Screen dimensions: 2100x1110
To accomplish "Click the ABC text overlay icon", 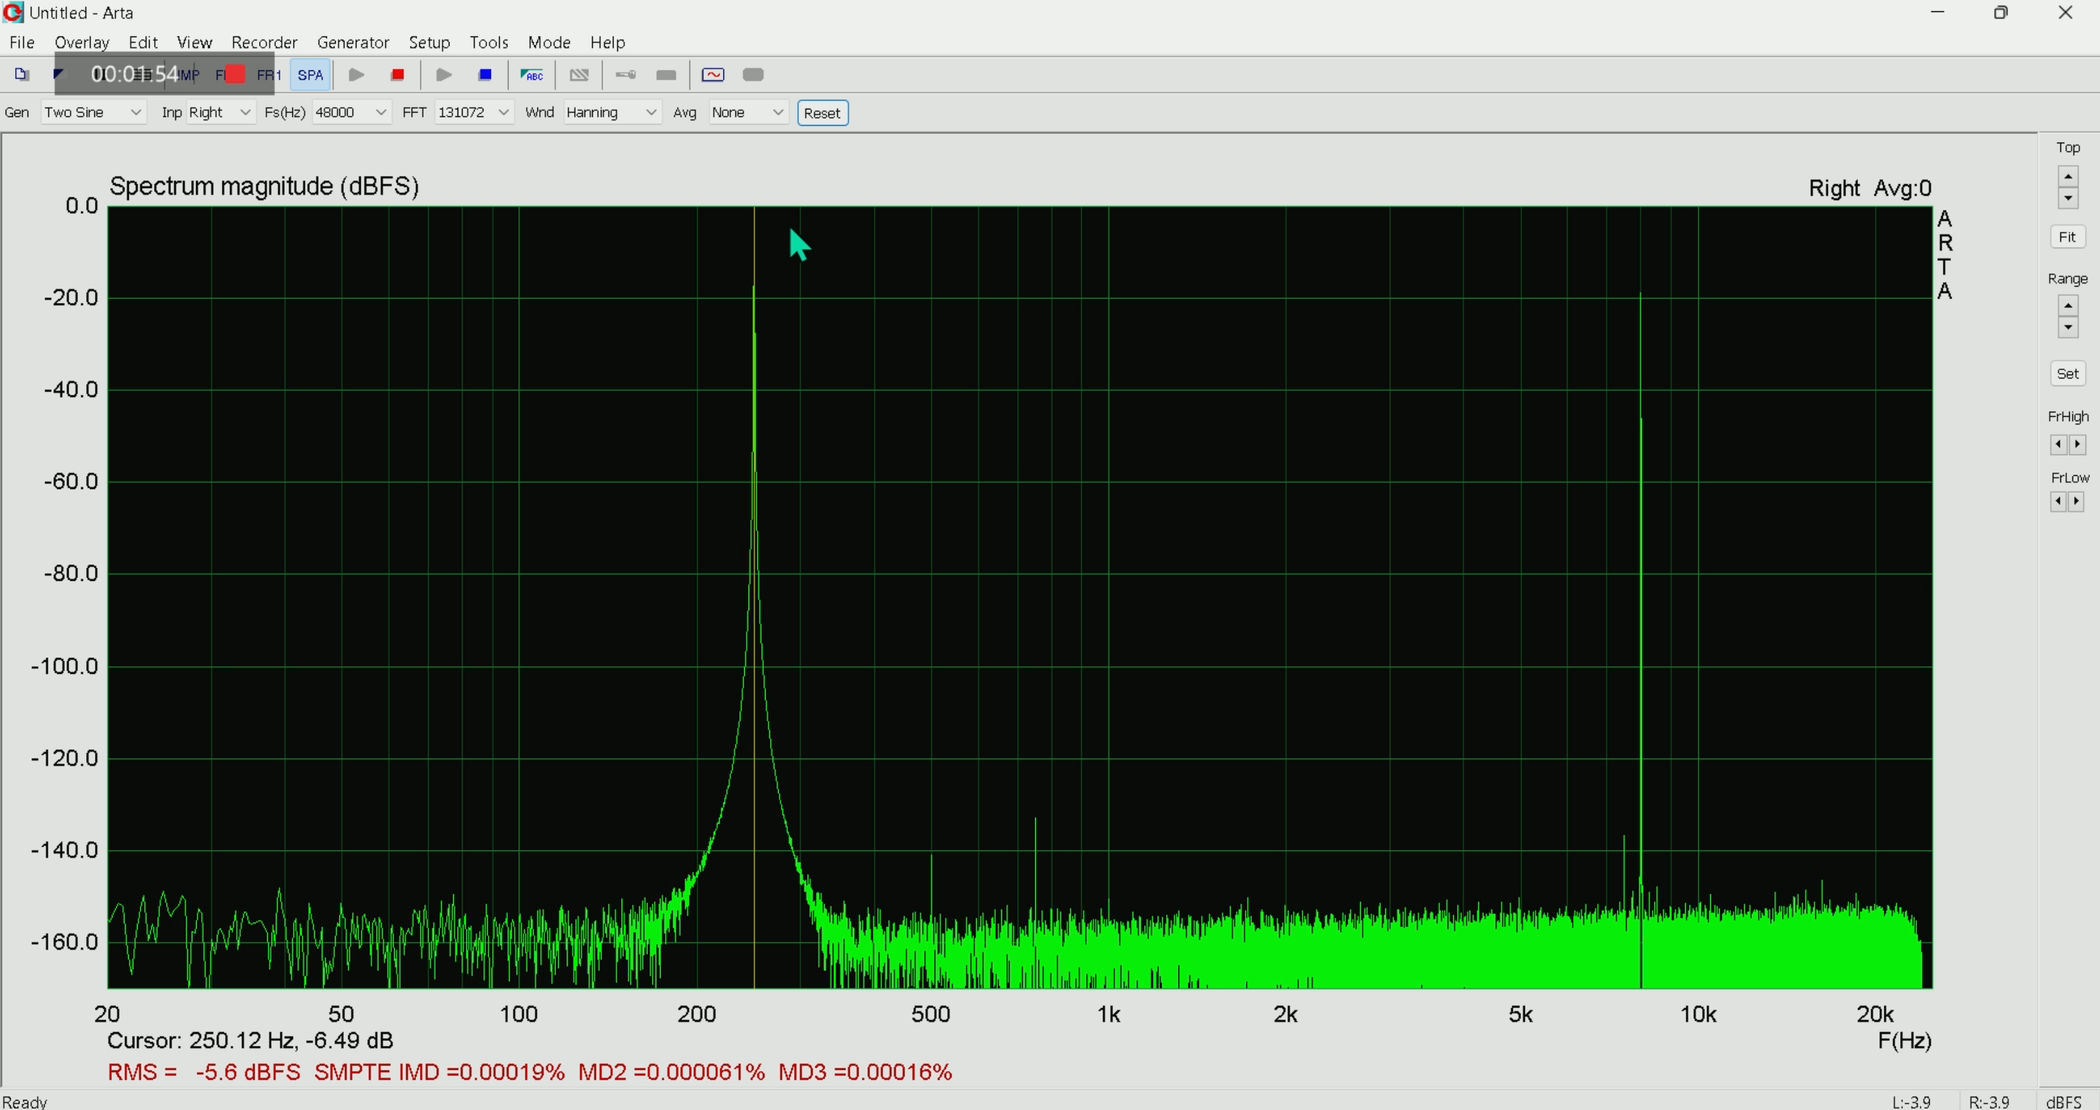I will 532,75.
